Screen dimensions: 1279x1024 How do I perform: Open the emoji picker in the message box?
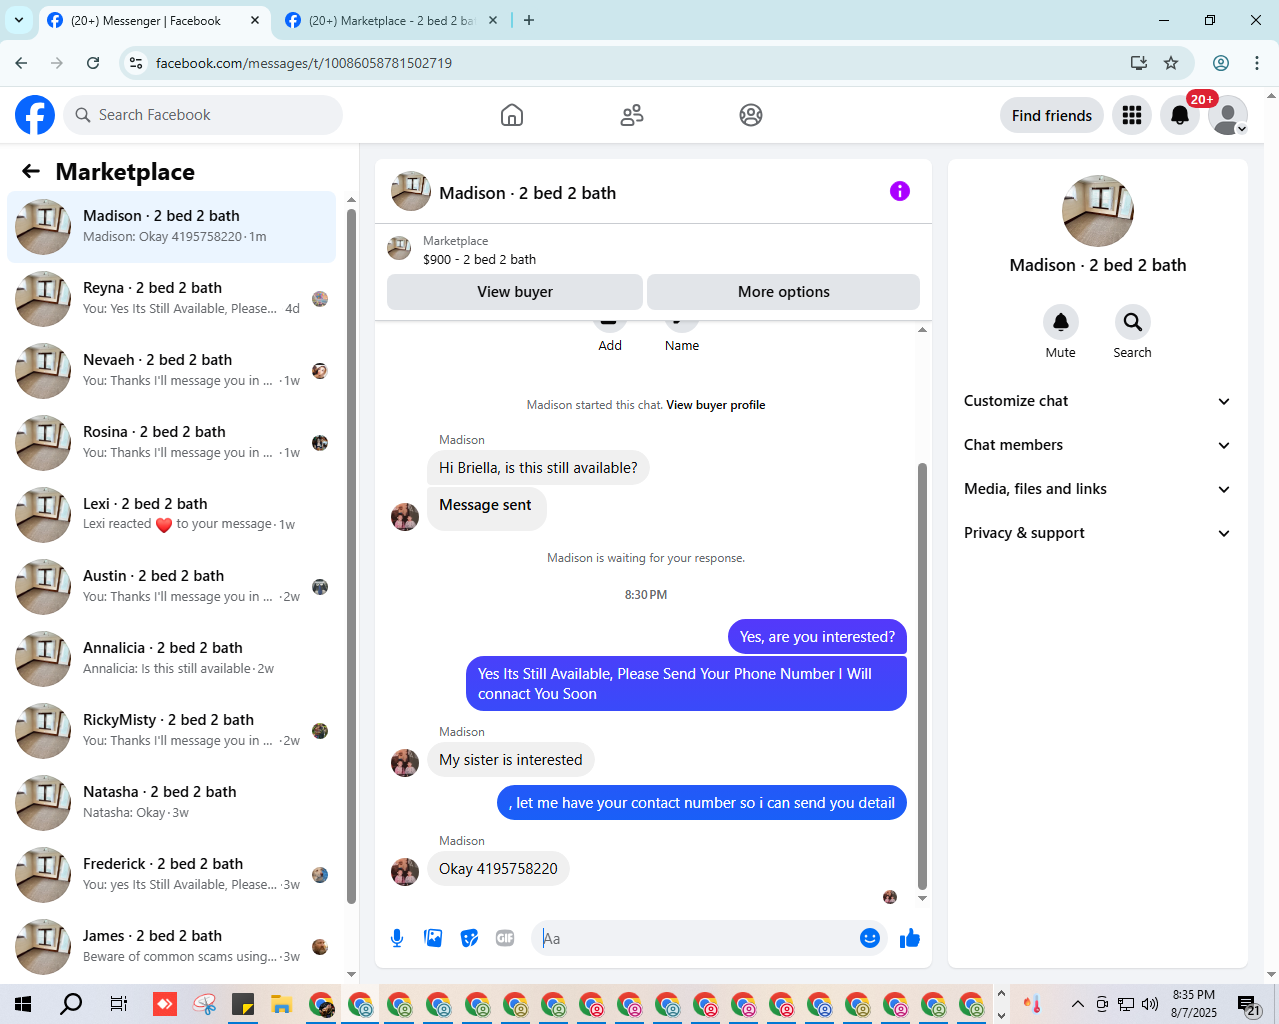click(x=870, y=938)
